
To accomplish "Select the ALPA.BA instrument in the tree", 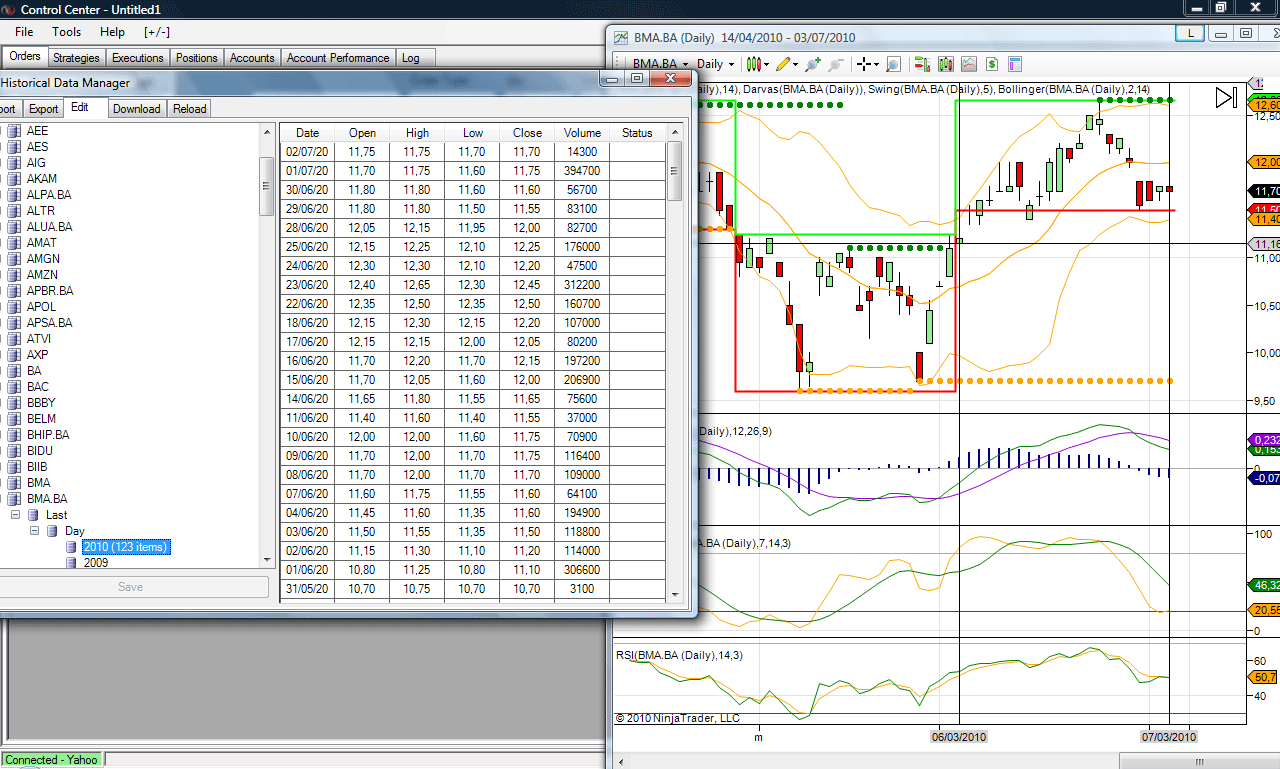I will tap(49, 195).
